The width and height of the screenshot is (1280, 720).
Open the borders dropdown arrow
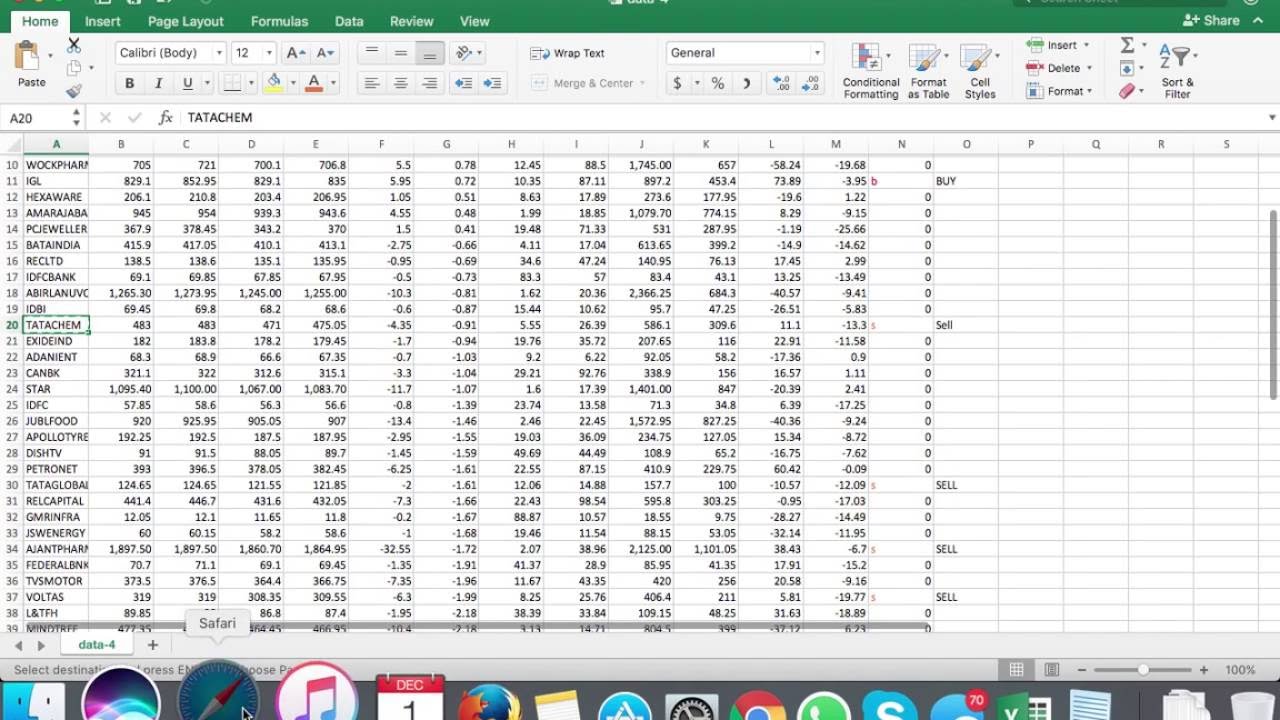(252, 83)
